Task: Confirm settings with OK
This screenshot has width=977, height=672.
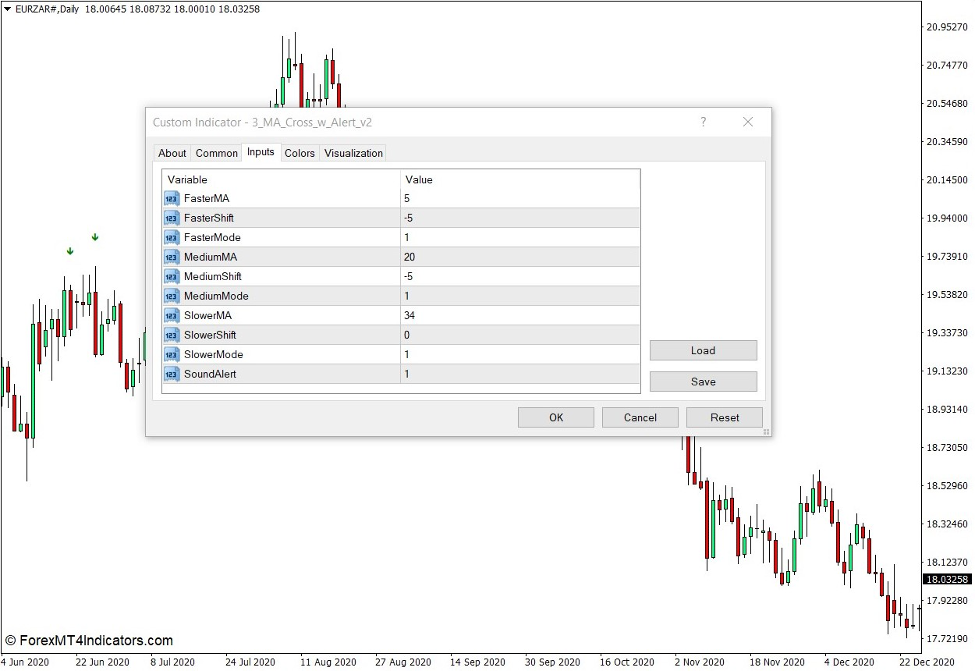Action: click(x=555, y=417)
